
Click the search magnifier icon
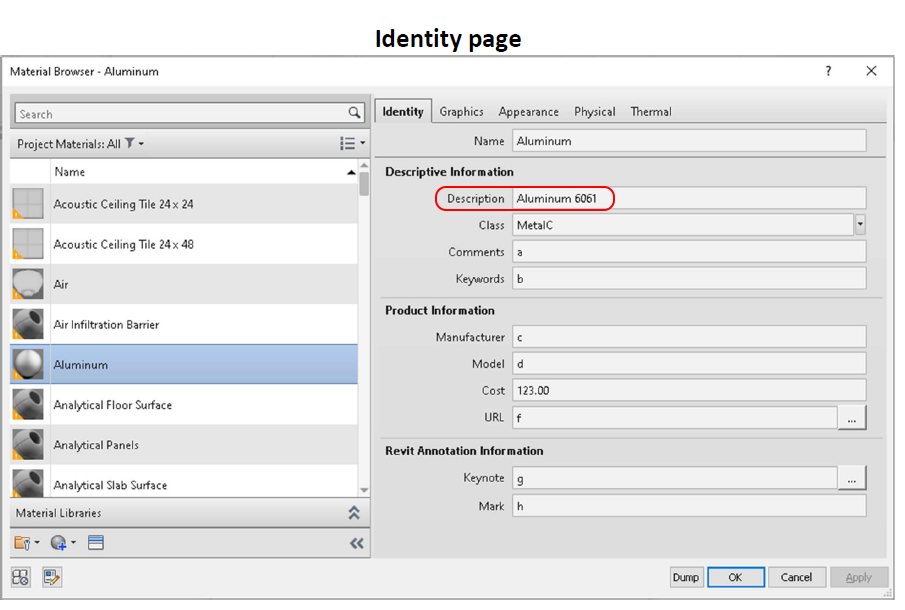[x=354, y=113]
